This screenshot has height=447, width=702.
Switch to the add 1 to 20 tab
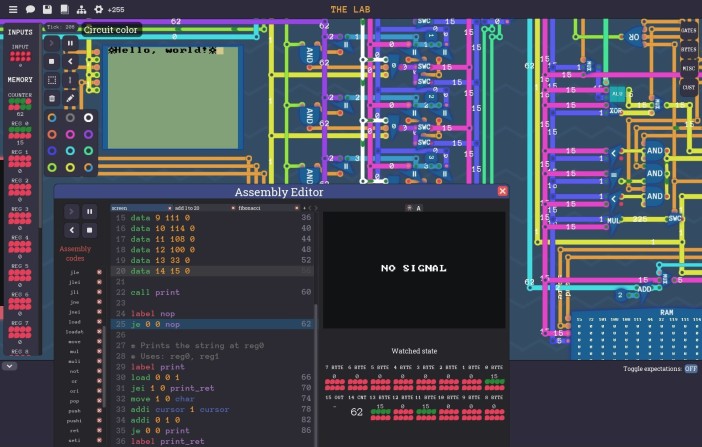[187, 208]
